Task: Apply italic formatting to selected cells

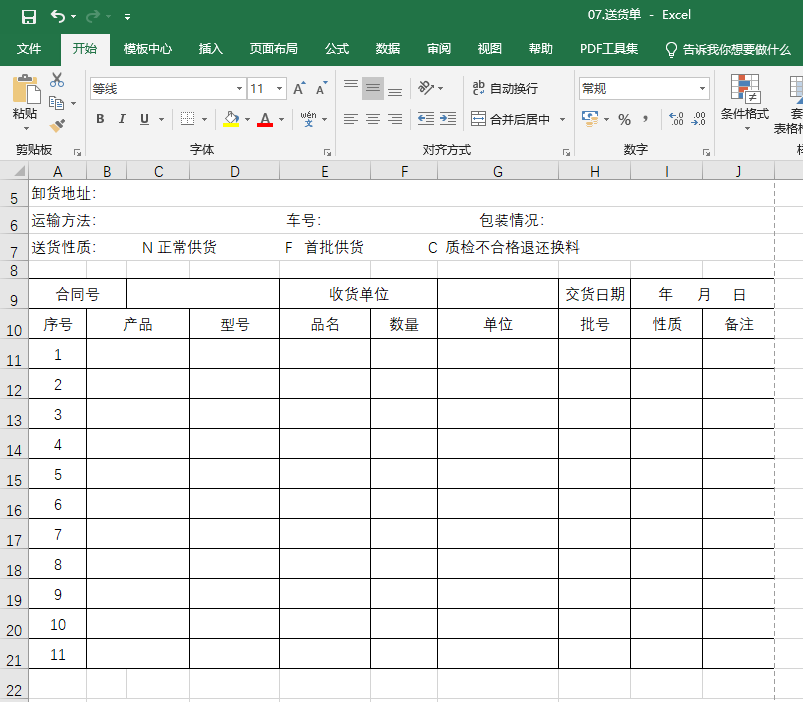Action: click(x=120, y=118)
